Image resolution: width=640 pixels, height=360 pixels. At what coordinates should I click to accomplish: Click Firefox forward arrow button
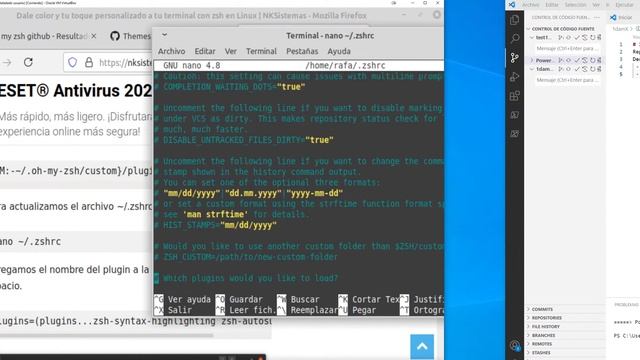(x=7, y=62)
